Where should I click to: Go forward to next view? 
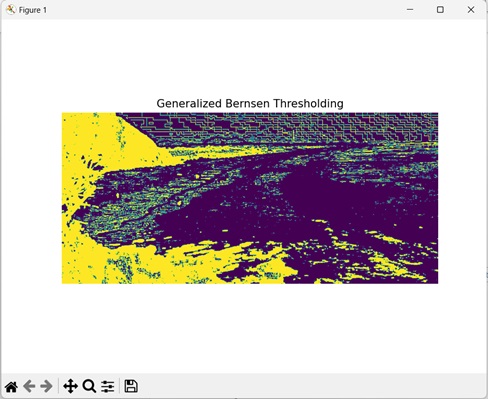pyautogui.click(x=46, y=387)
